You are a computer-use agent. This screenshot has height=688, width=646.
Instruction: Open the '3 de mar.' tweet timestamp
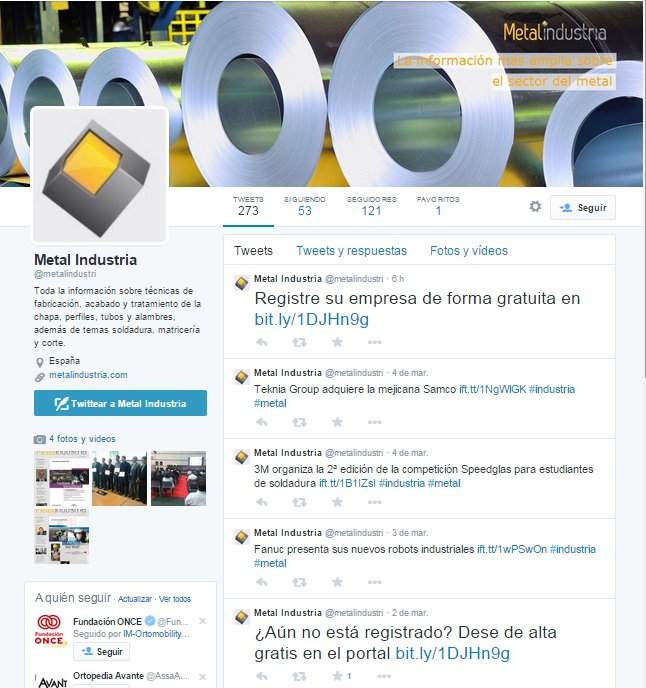(x=410, y=533)
